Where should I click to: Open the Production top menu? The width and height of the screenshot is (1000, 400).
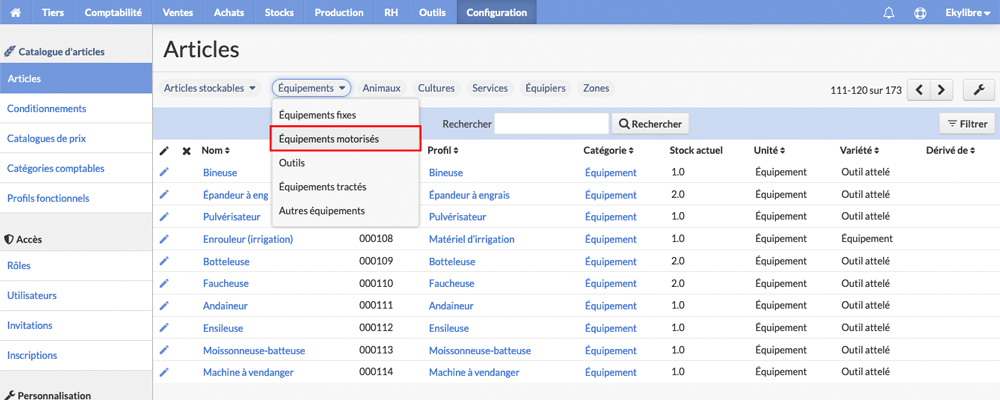click(339, 12)
